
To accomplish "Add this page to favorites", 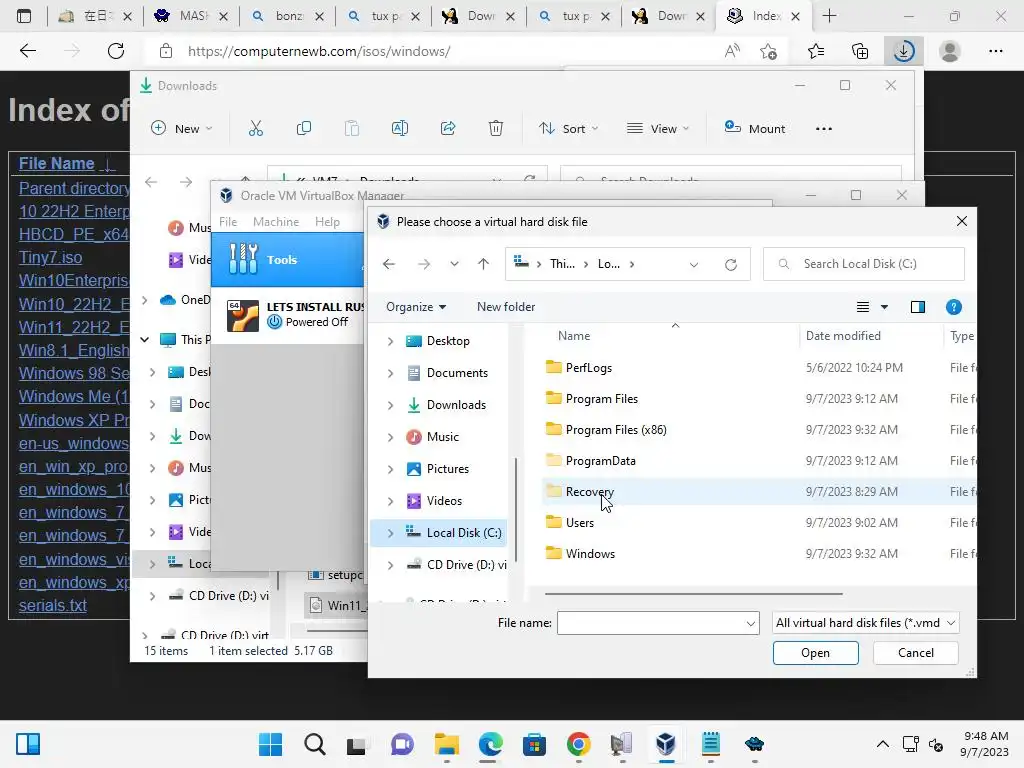I will click(769, 51).
